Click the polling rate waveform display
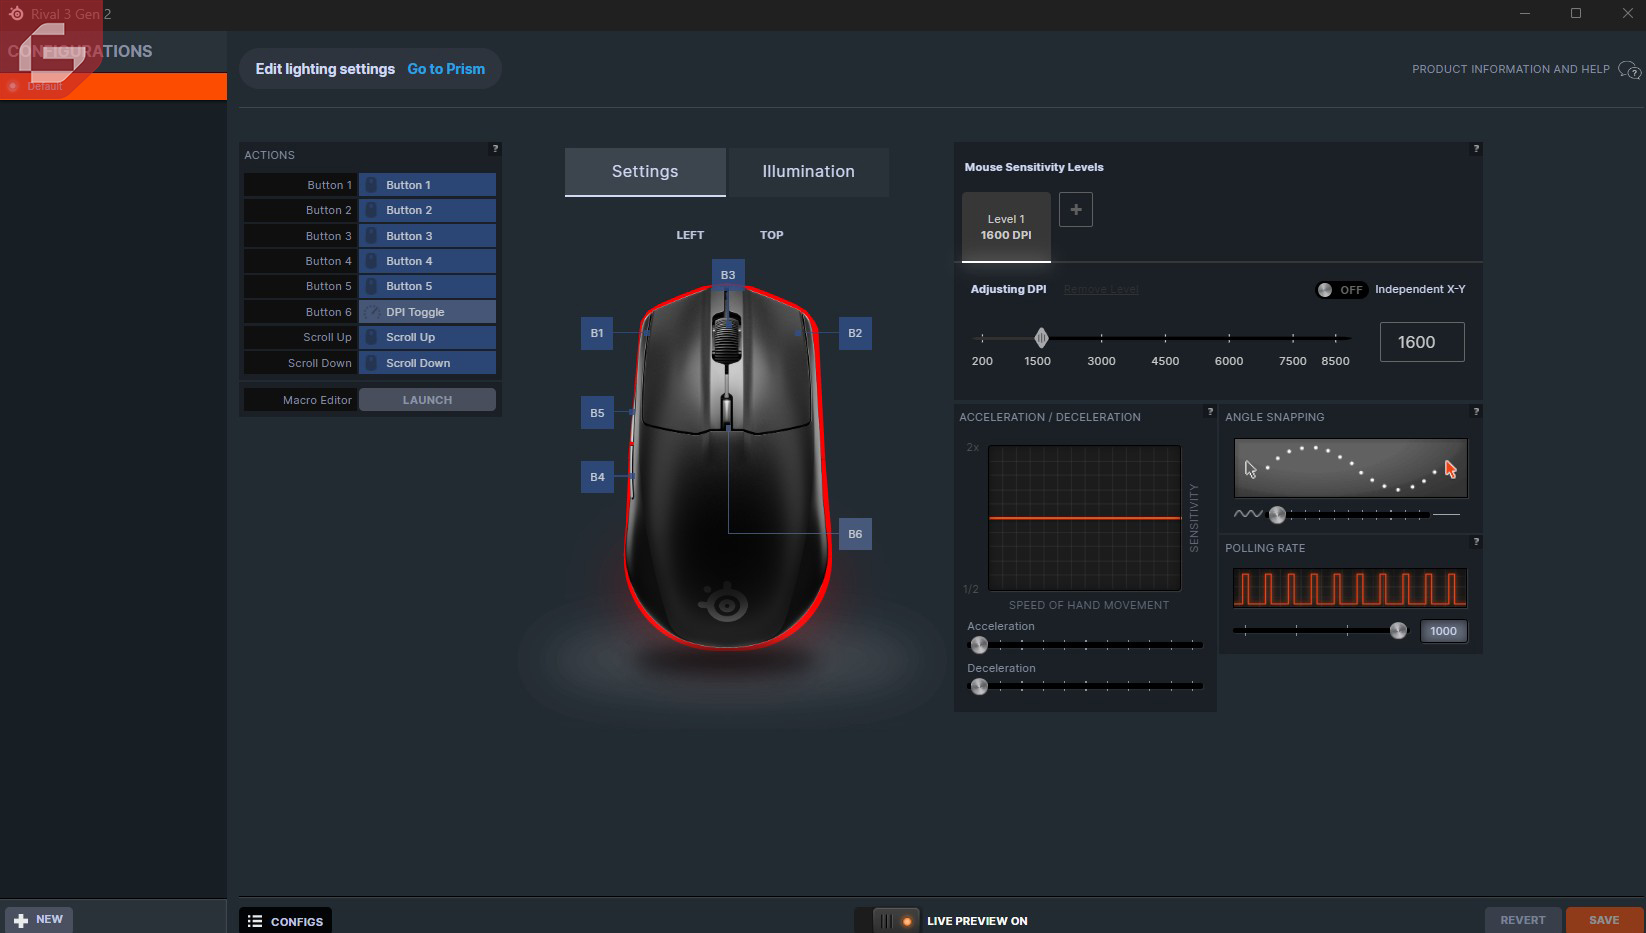Screen dimensions: 1646x933 [x=1350, y=588]
